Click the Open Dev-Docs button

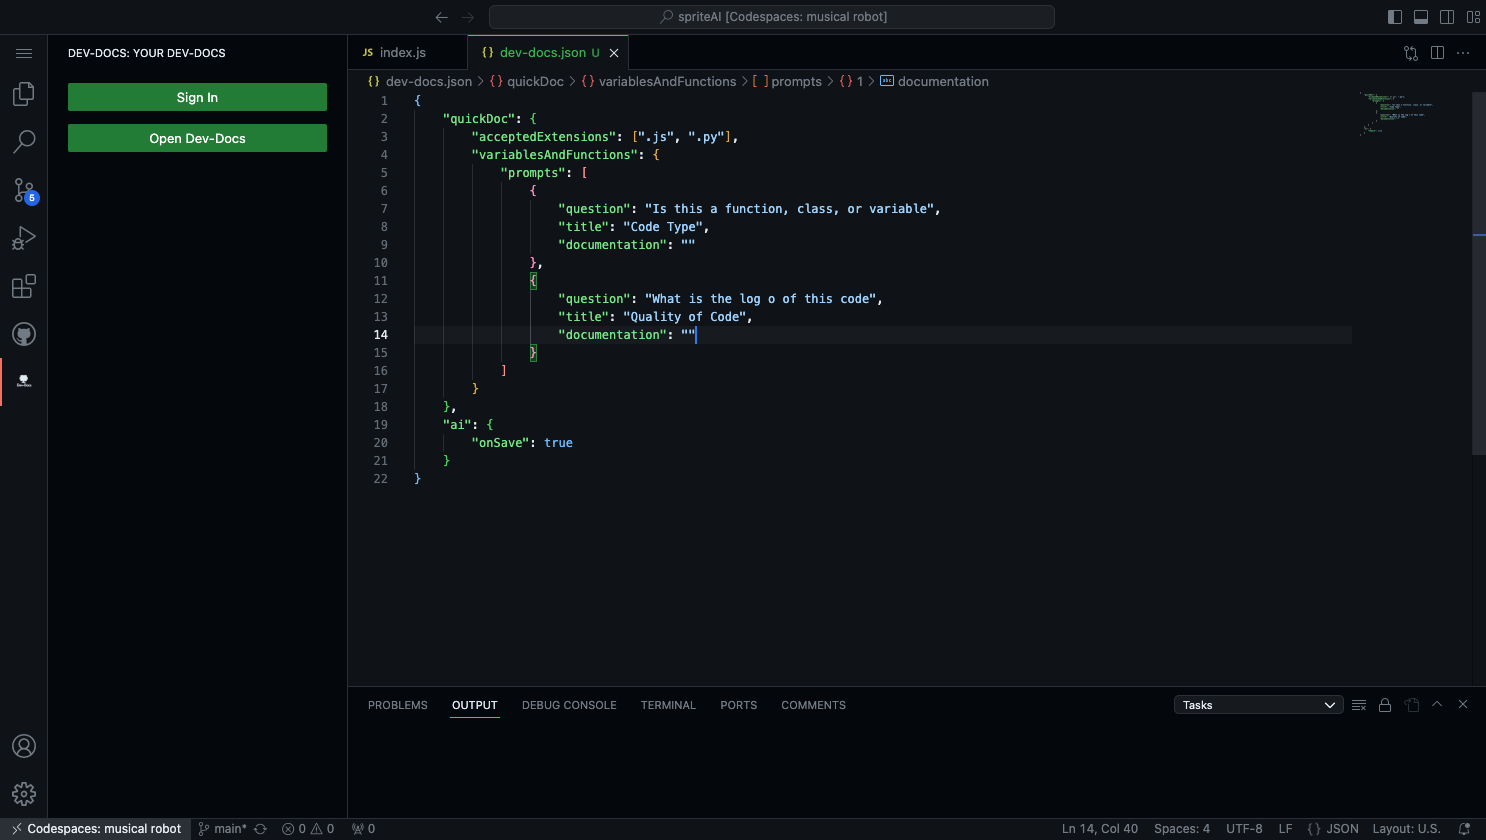197,138
